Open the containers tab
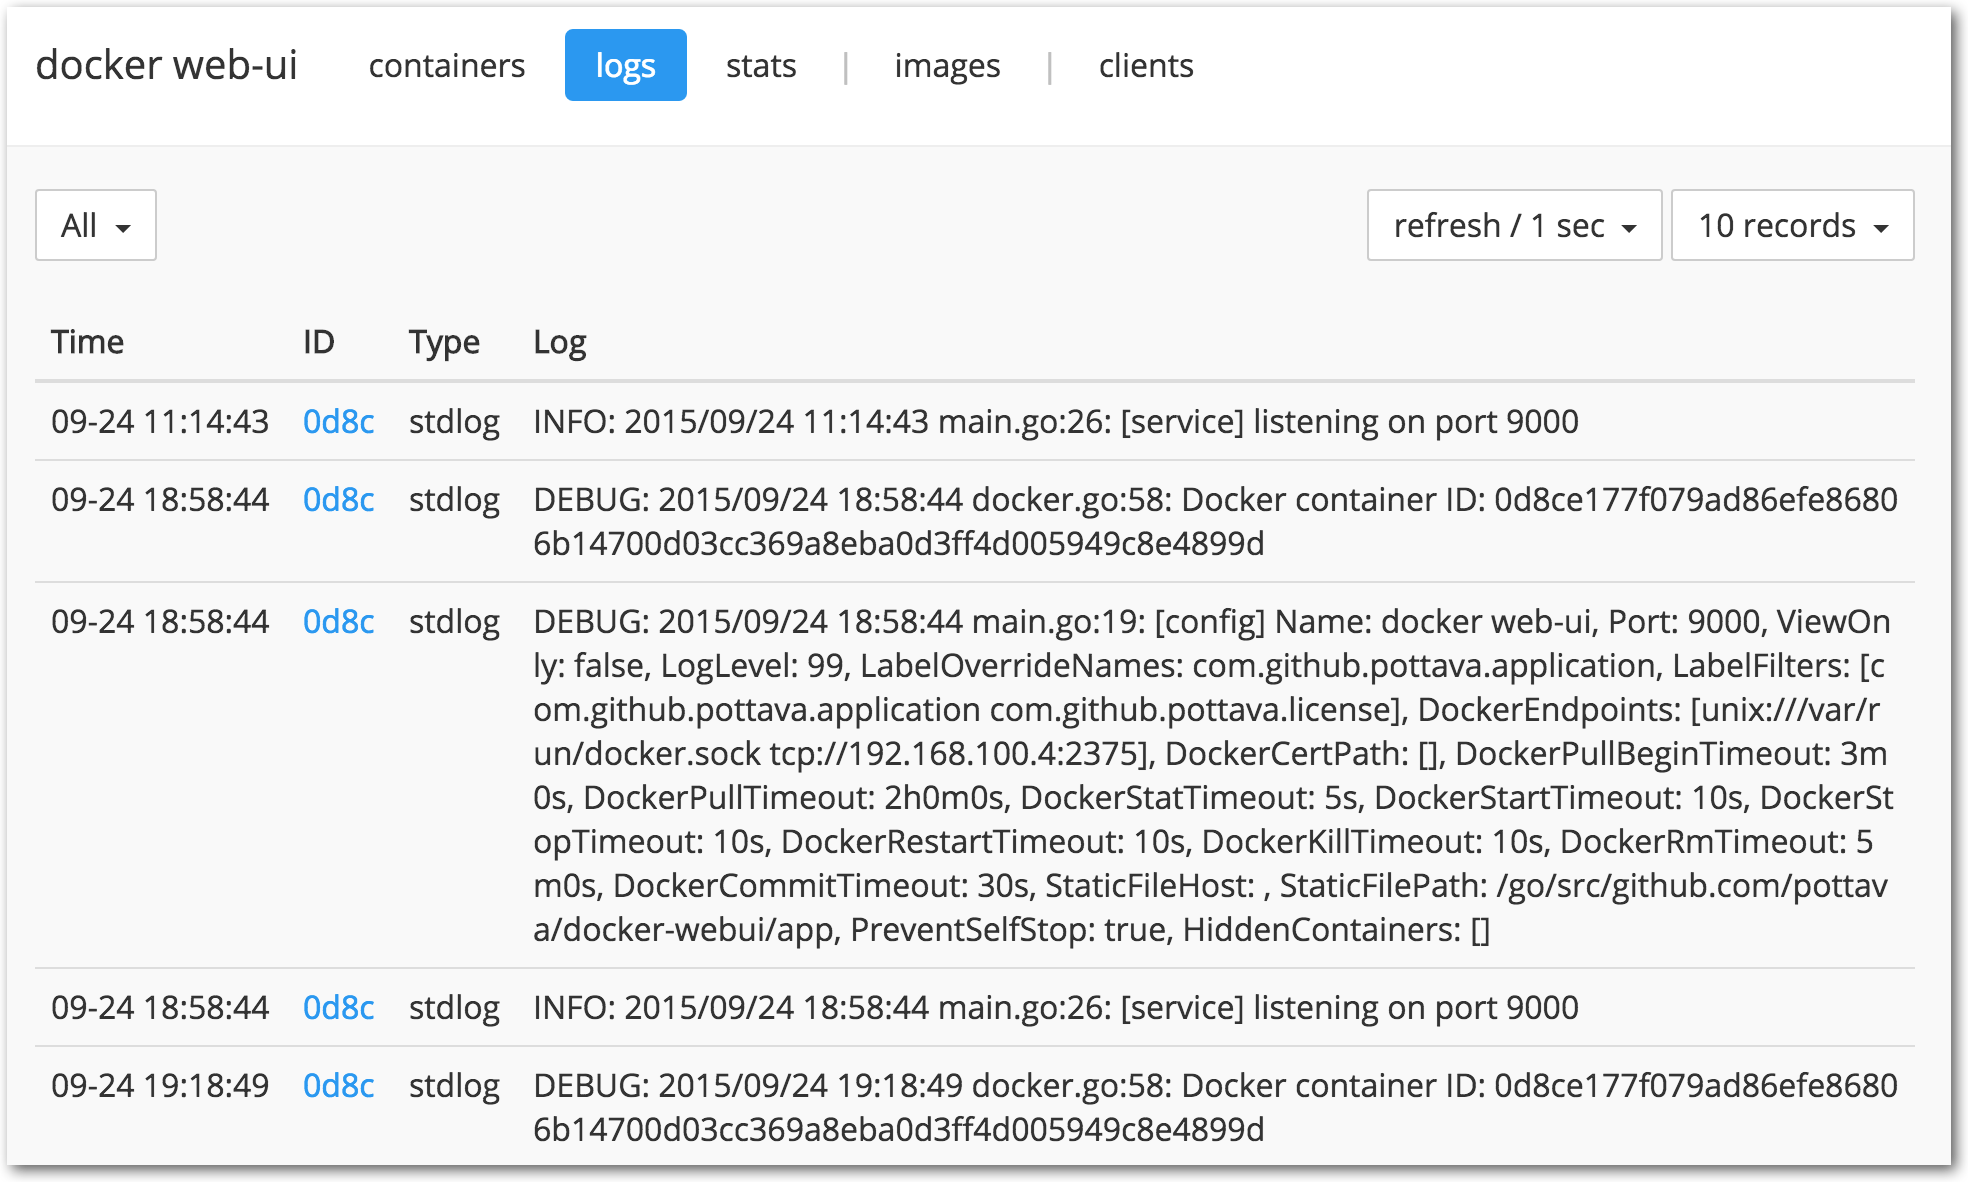 pos(446,66)
